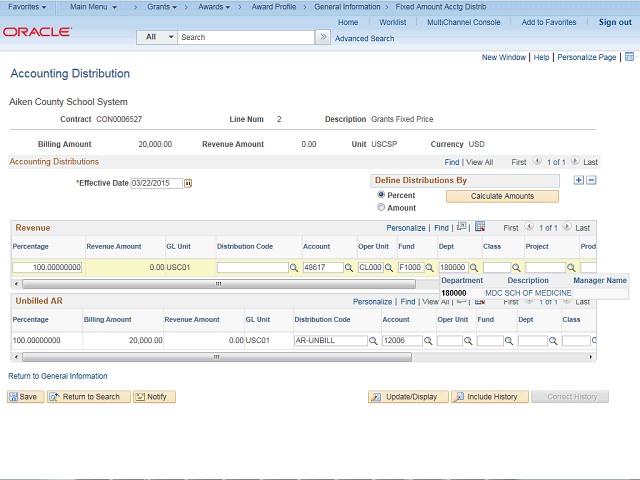Viewport: 640px width, 480px height.
Task: Open Advanced Search link
Action: pyautogui.click(x=364, y=38)
